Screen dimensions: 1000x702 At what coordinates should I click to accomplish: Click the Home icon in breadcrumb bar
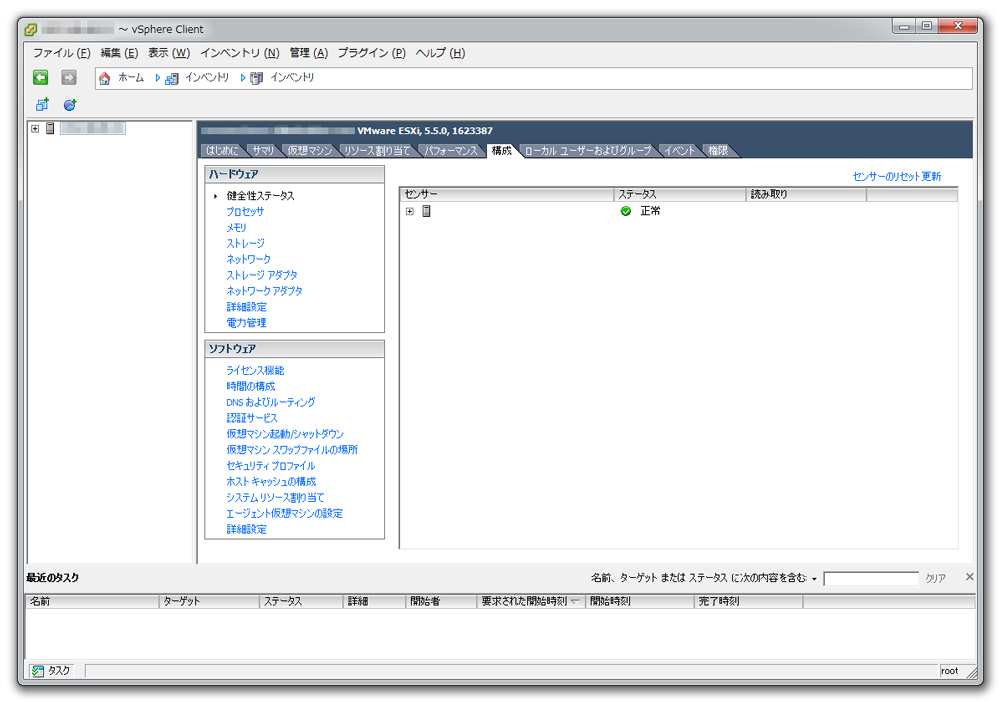pos(105,78)
